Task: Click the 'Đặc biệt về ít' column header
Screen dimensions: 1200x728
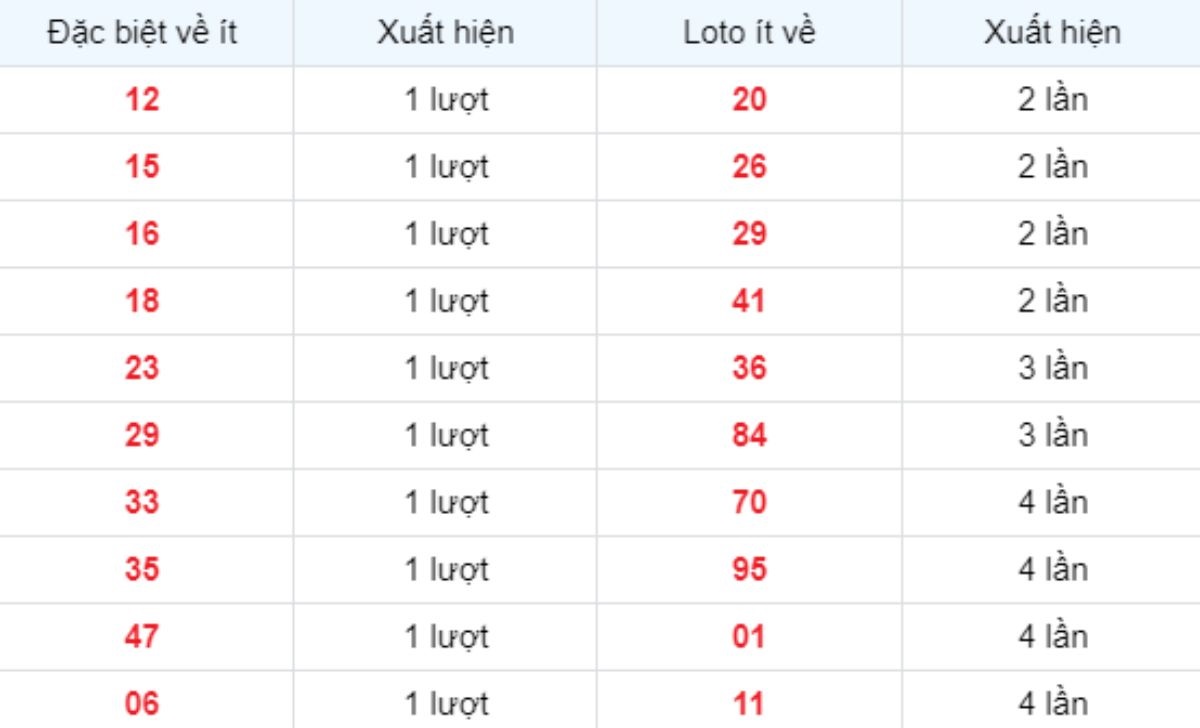Action: pyautogui.click(x=142, y=32)
